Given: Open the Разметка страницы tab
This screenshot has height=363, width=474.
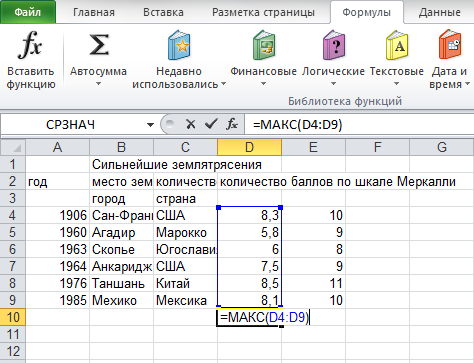Looking at the screenshot, I should [x=263, y=12].
